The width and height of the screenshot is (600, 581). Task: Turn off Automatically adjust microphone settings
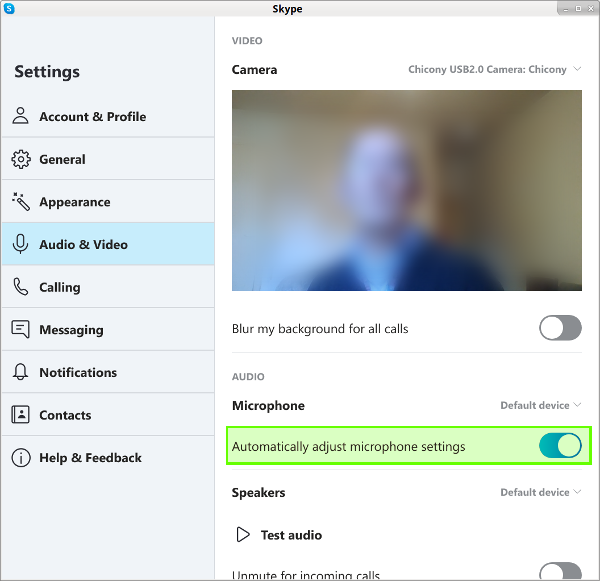(560, 446)
